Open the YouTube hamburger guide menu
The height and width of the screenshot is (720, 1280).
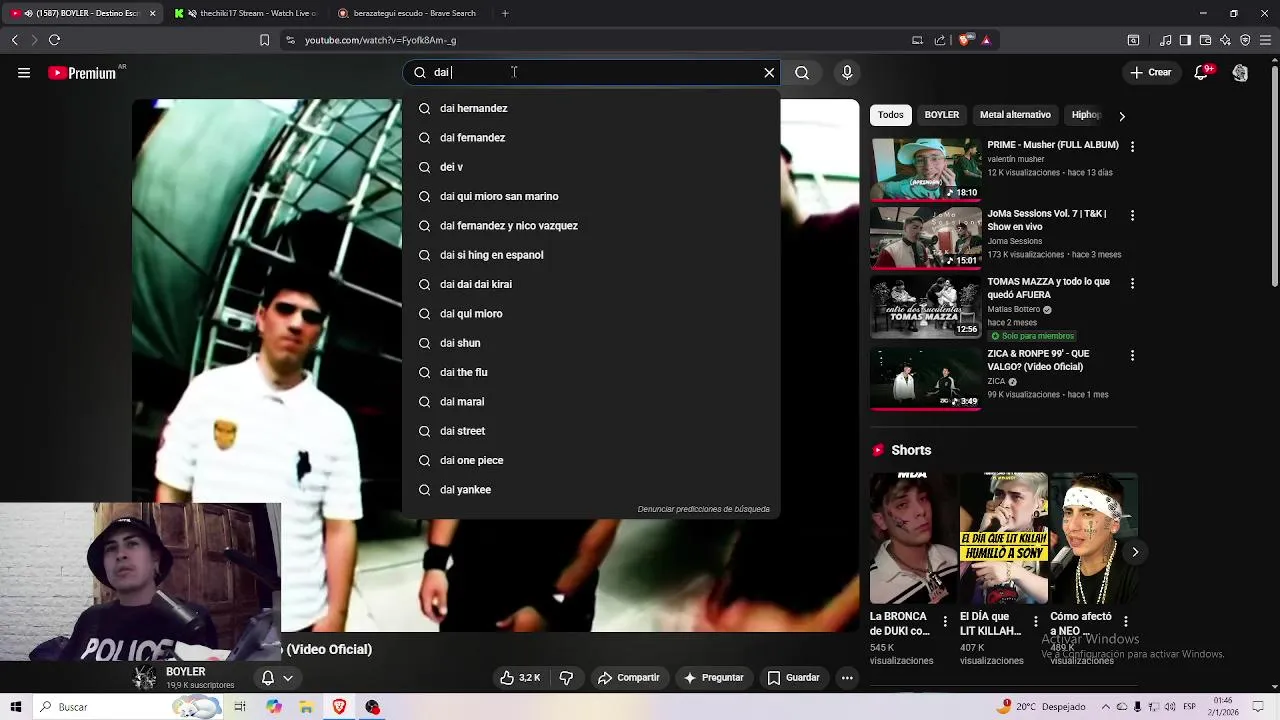[24, 72]
